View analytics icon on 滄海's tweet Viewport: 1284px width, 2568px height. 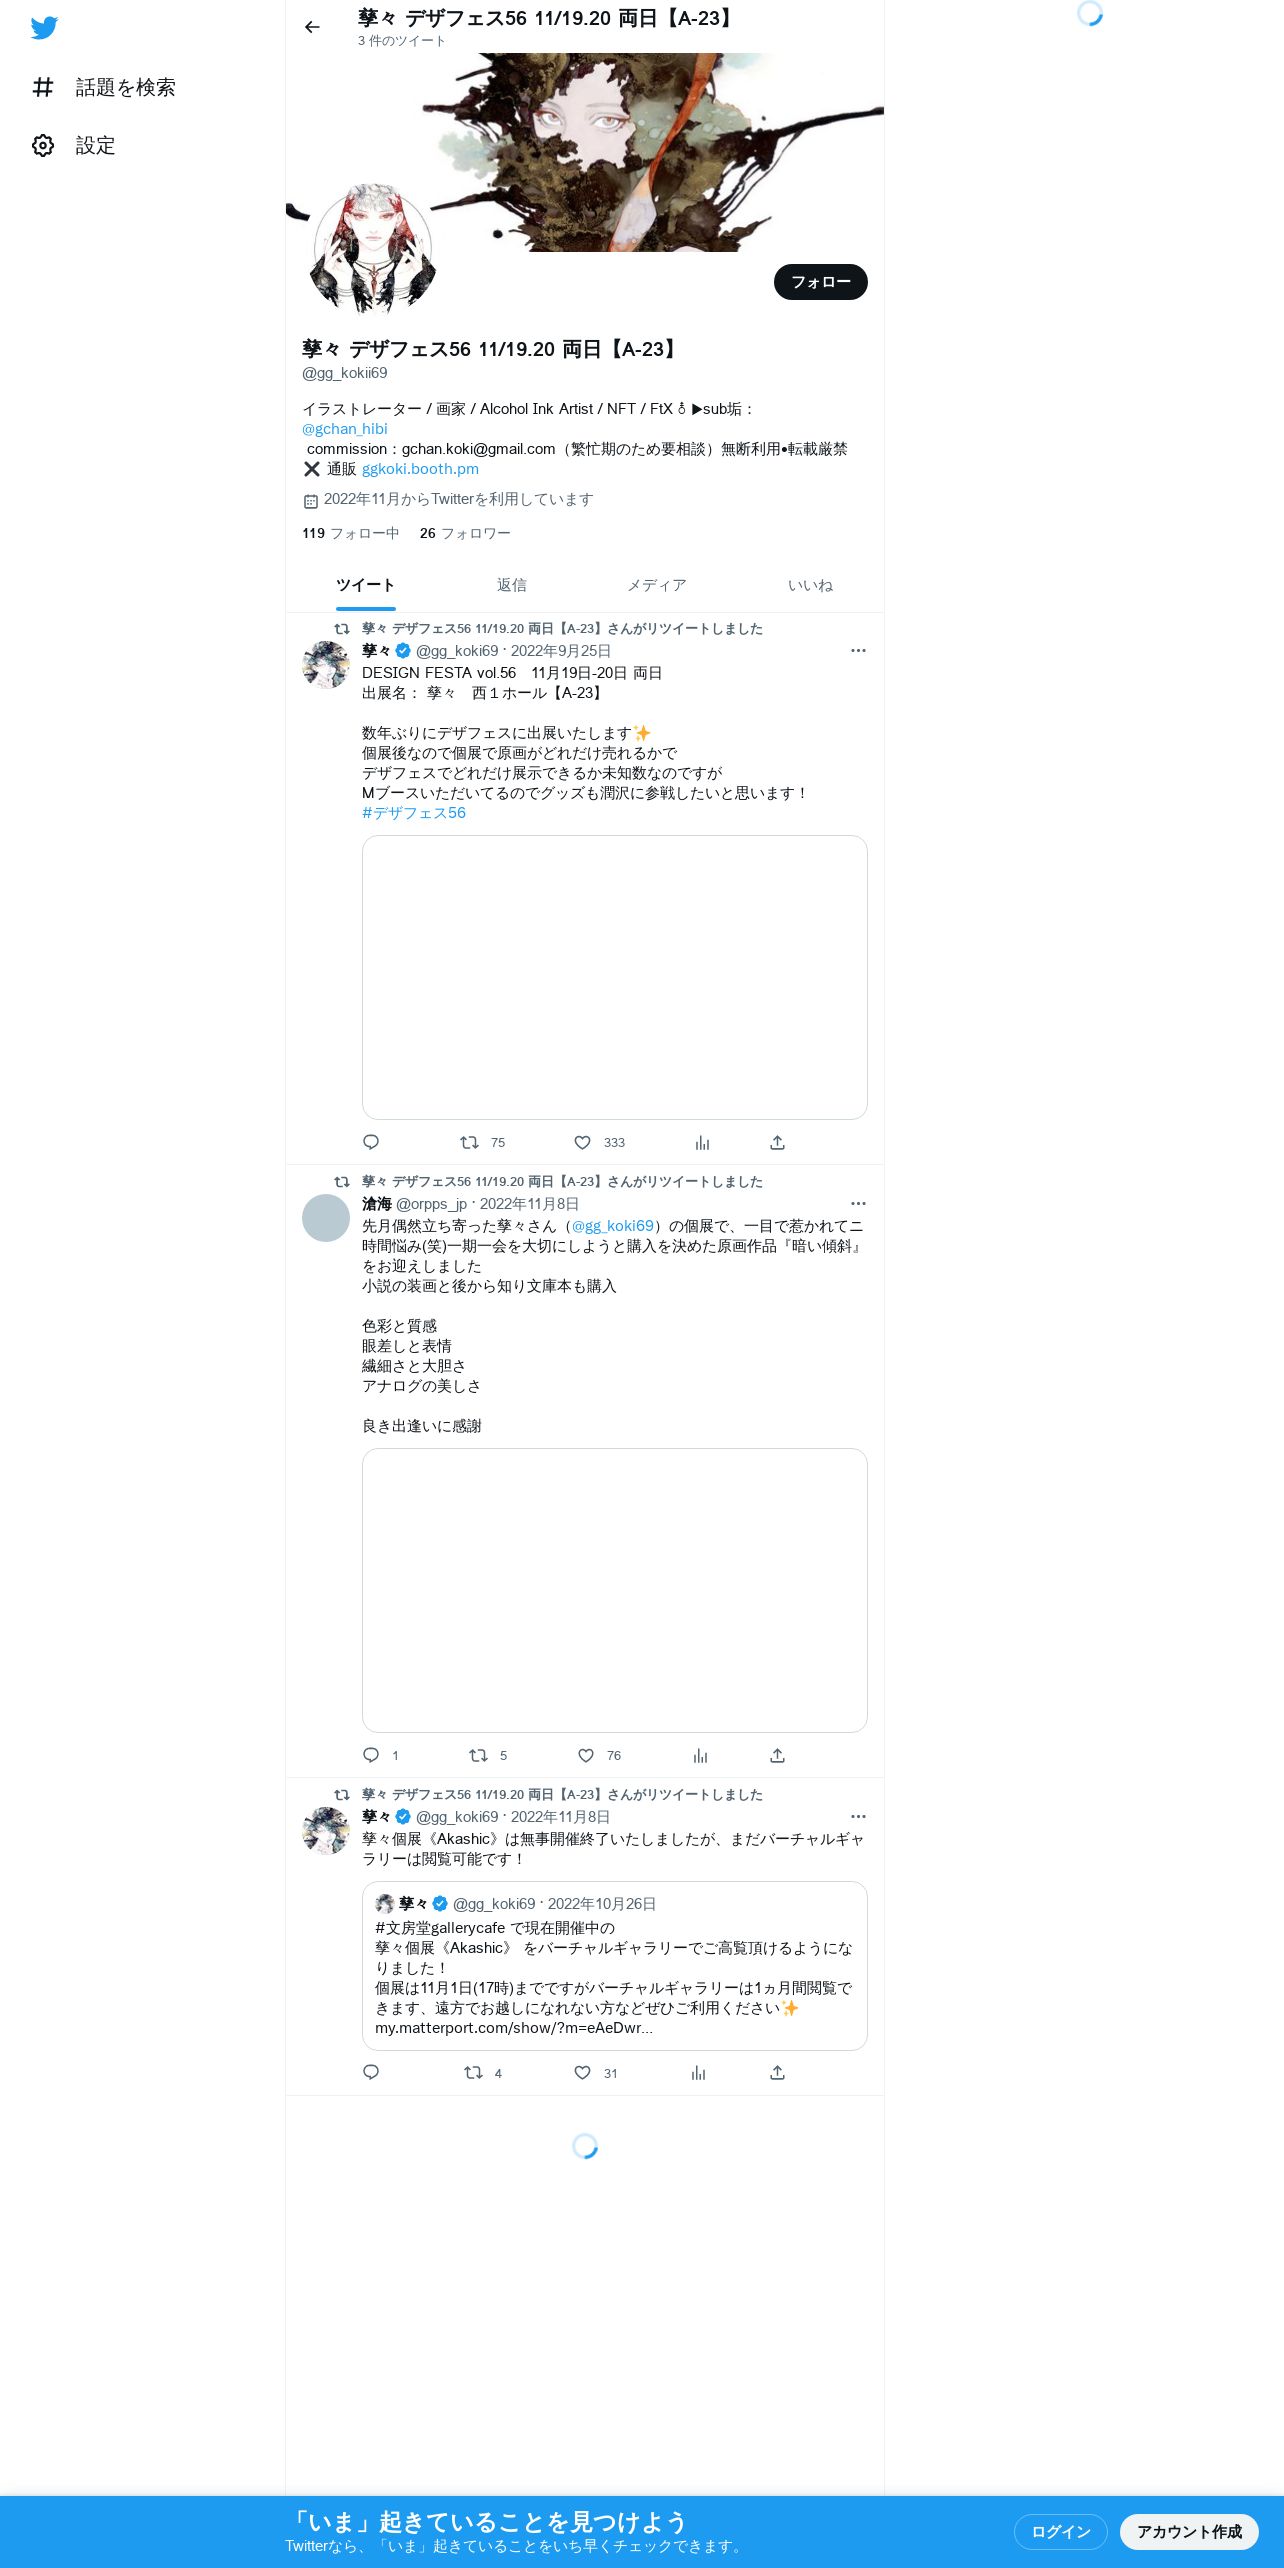(x=700, y=1755)
